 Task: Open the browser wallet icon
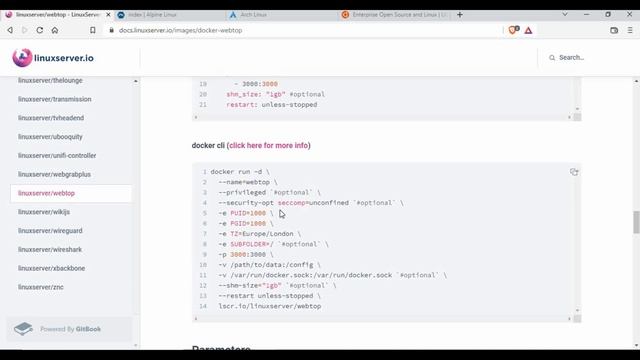point(614,30)
